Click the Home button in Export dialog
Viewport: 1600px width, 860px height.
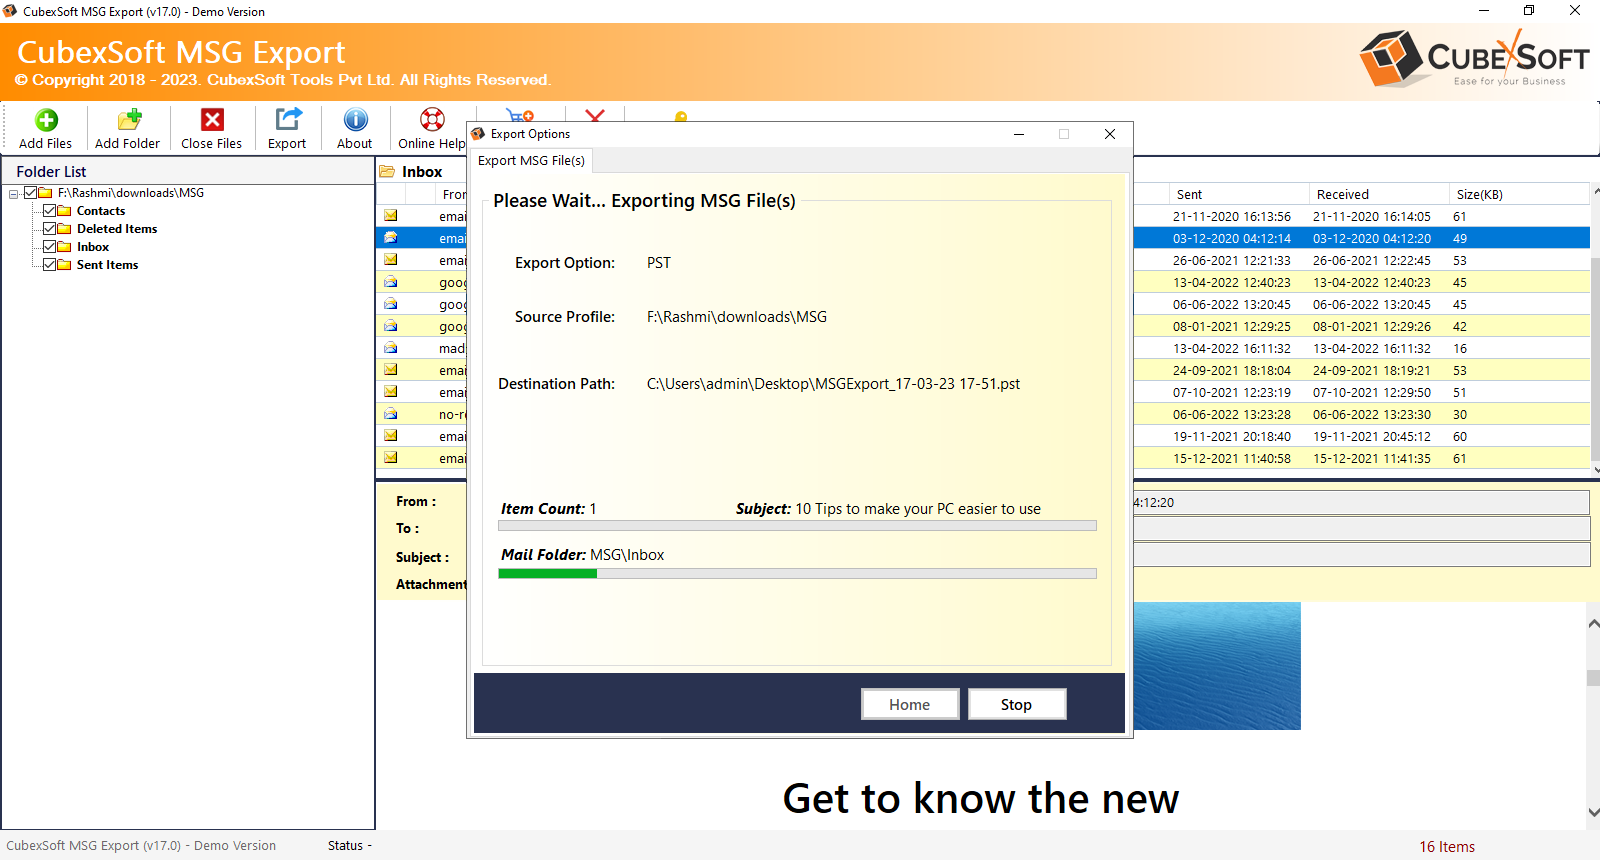pyautogui.click(x=910, y=704)
